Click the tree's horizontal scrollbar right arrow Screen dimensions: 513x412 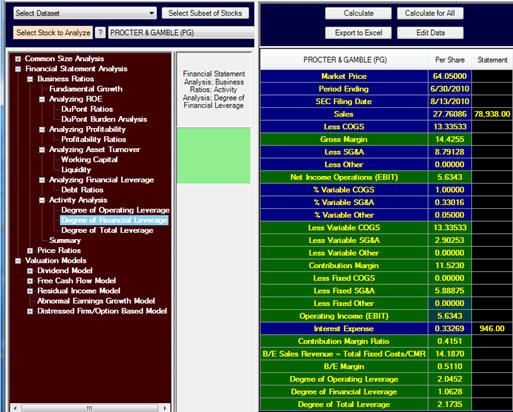165,408
